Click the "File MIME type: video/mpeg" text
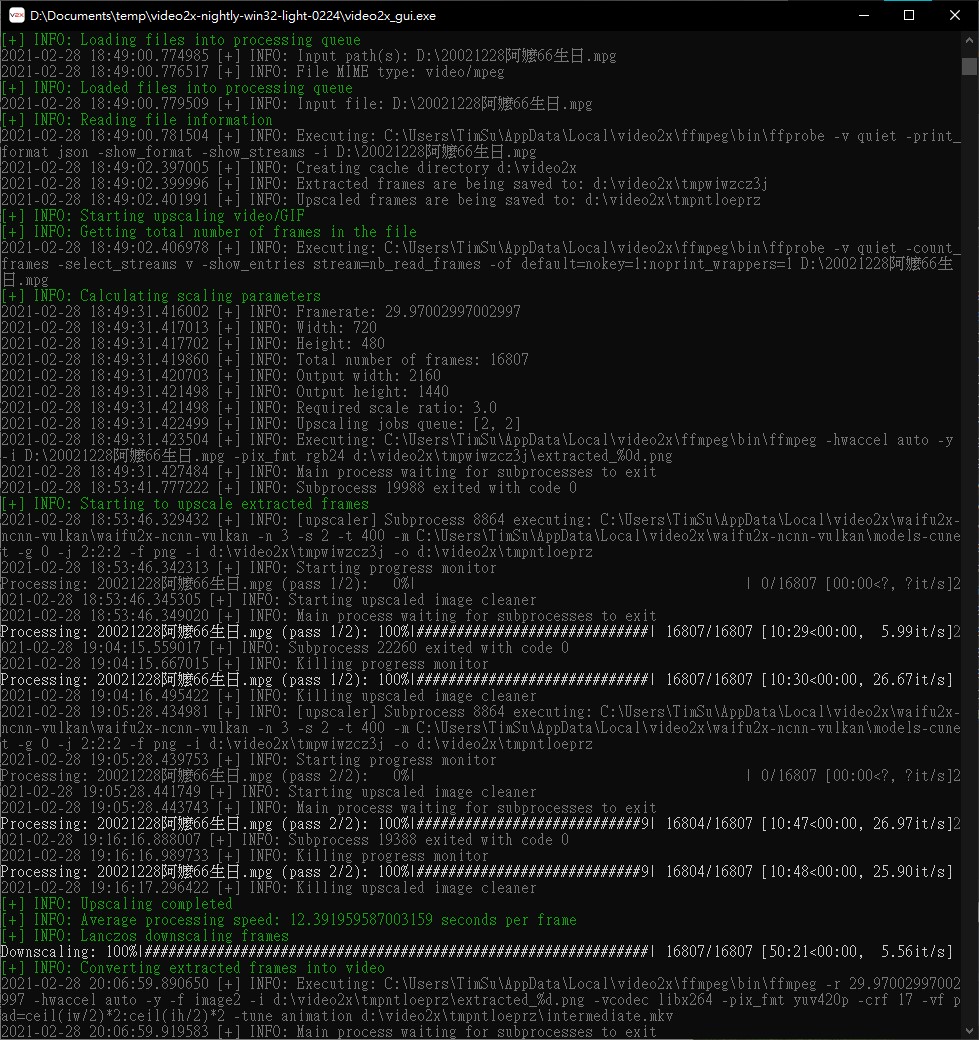979x1040 pixels. [401, 72]
